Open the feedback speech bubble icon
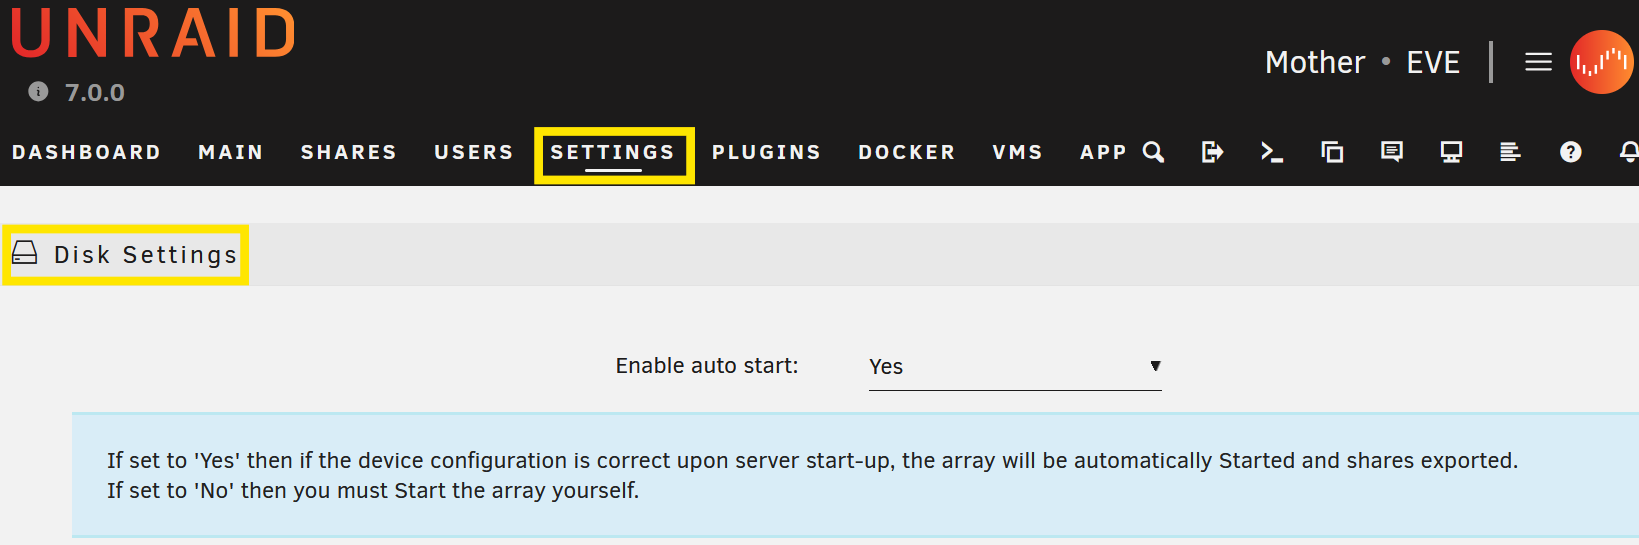1639x545 pixels. (x=1391, y=152)
